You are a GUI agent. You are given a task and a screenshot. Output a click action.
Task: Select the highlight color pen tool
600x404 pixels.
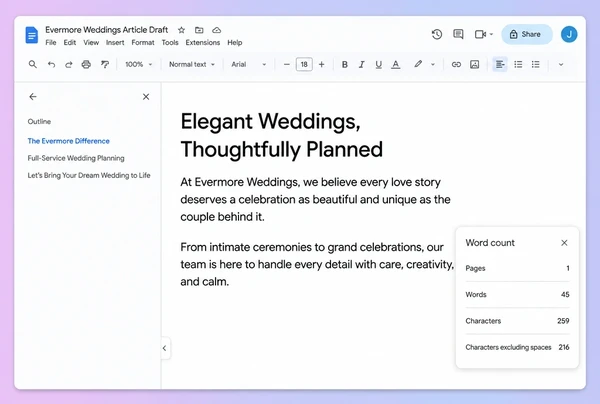click(418, 64)
